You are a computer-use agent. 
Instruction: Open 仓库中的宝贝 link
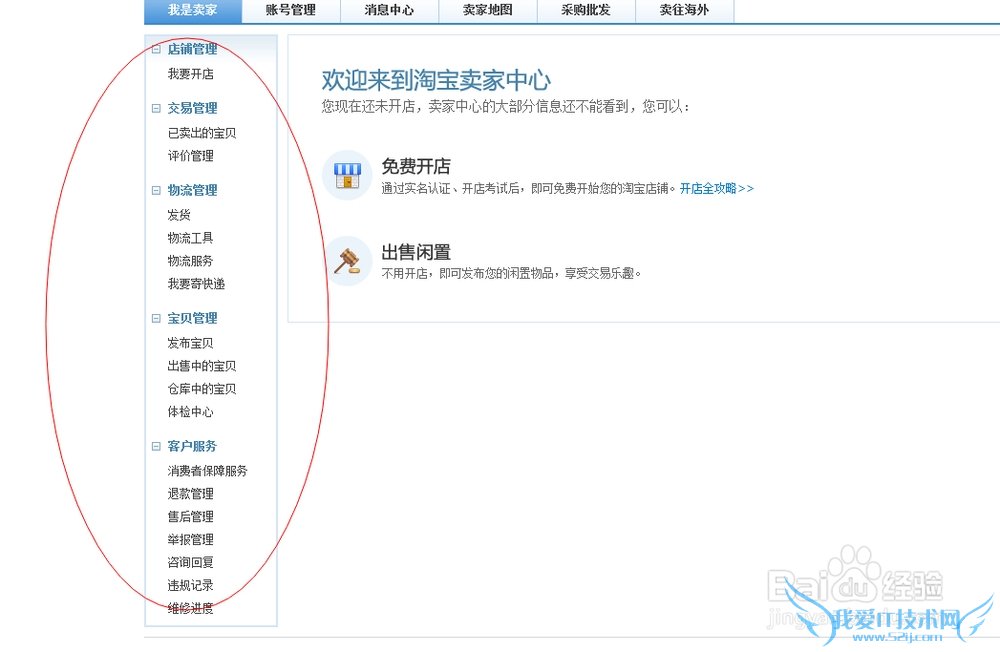(202, 389)
